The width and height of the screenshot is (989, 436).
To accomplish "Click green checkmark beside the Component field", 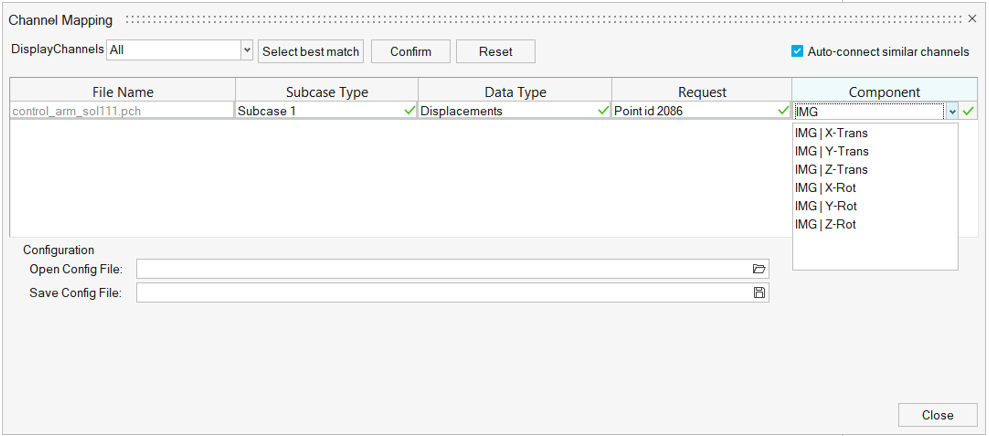I will pyautogui.click(x=968, y=111).
